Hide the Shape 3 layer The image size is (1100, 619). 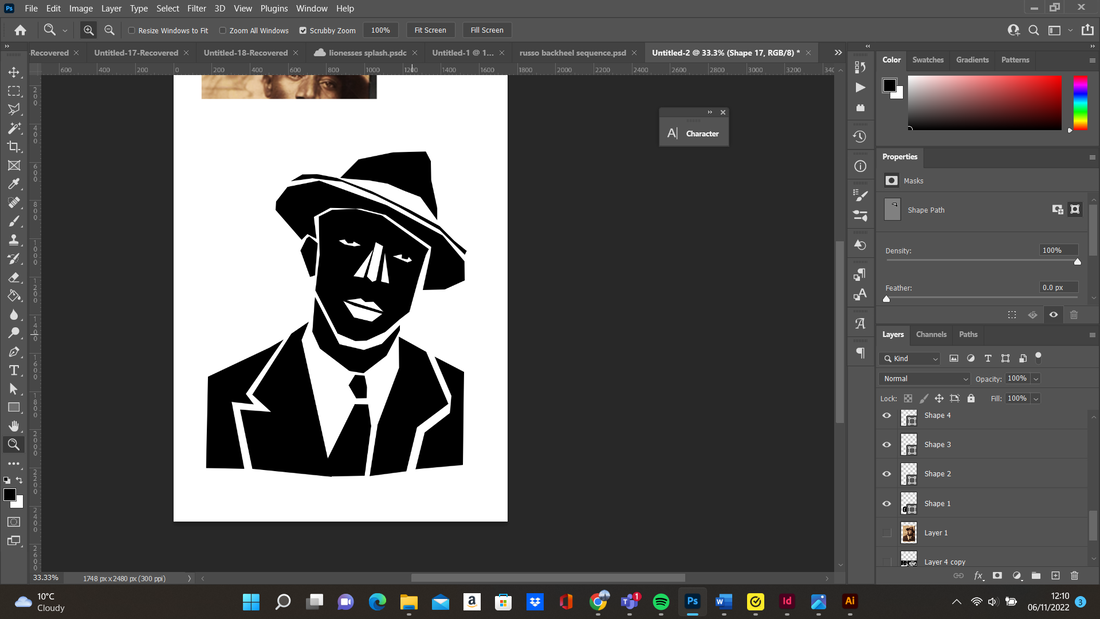pyautogui.click(x=887, y=445)
